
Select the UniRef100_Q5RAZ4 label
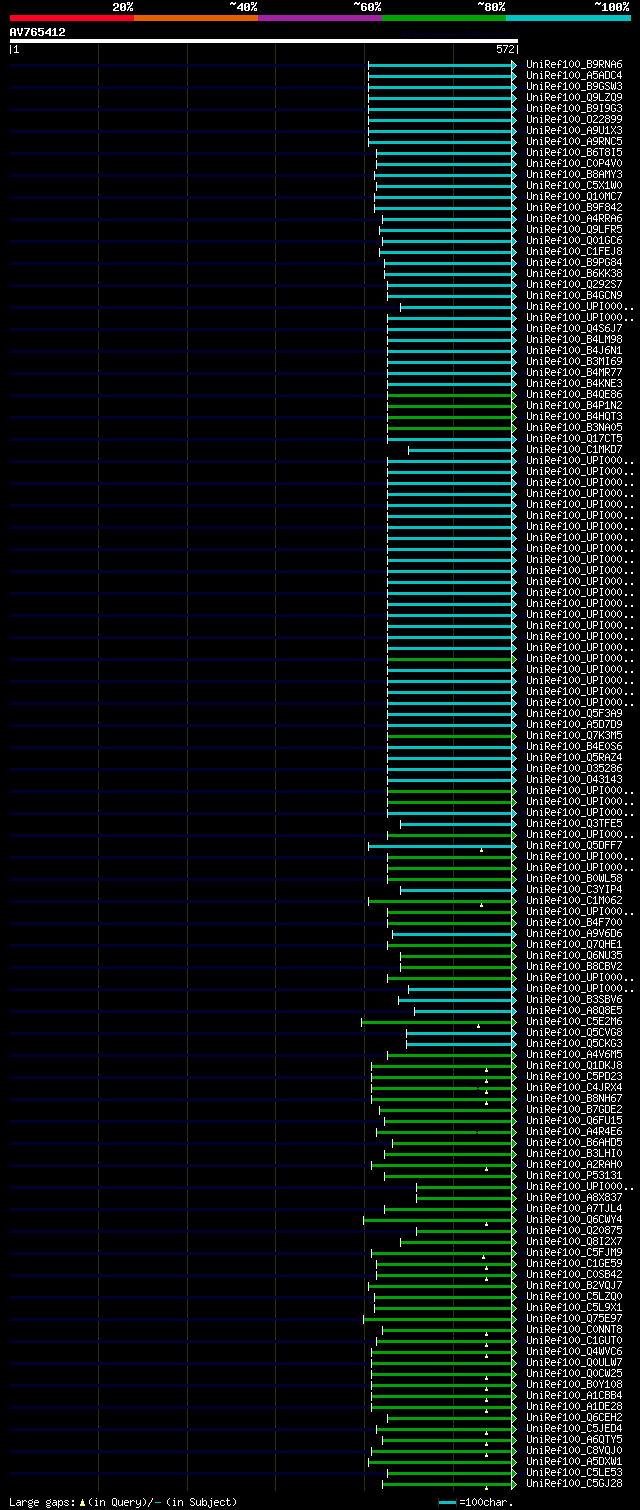point(574,758)
